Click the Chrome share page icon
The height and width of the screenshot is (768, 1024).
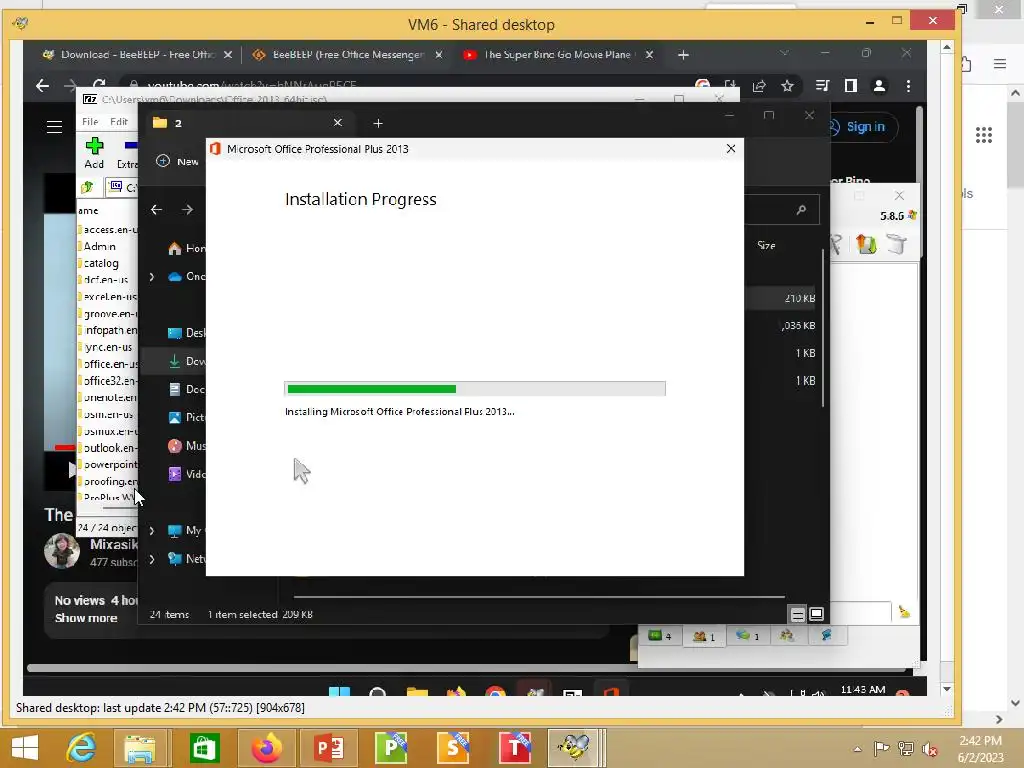pyautogui.click(x=759, y=86)
